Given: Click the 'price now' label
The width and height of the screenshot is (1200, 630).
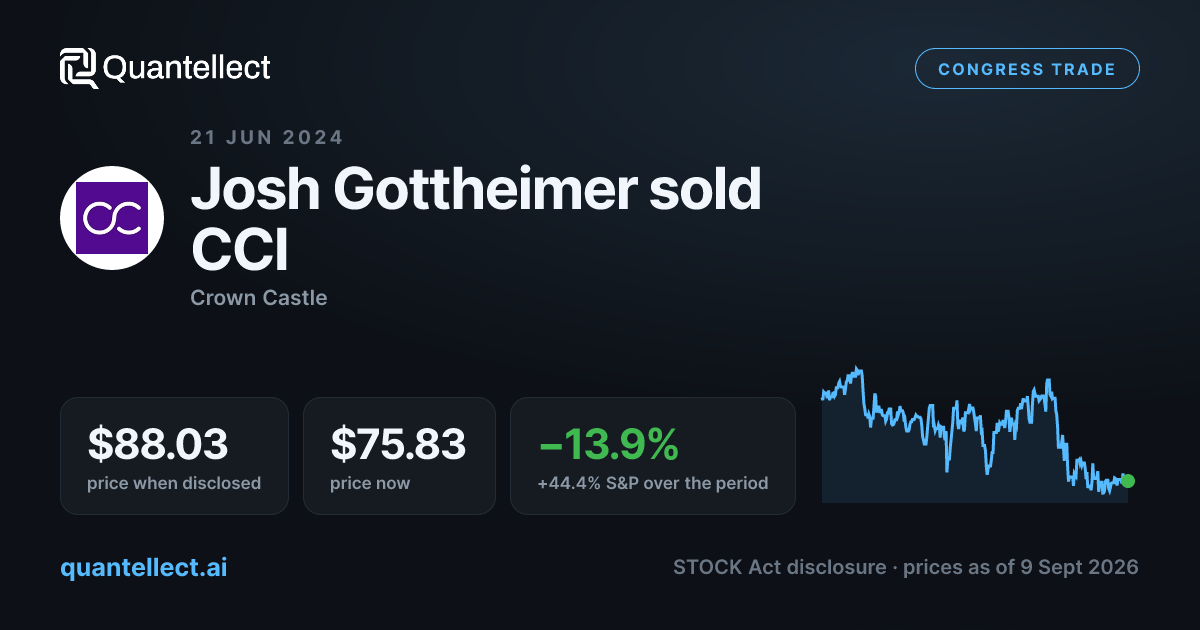Looking at the screenshot, I should click(370, 483).
